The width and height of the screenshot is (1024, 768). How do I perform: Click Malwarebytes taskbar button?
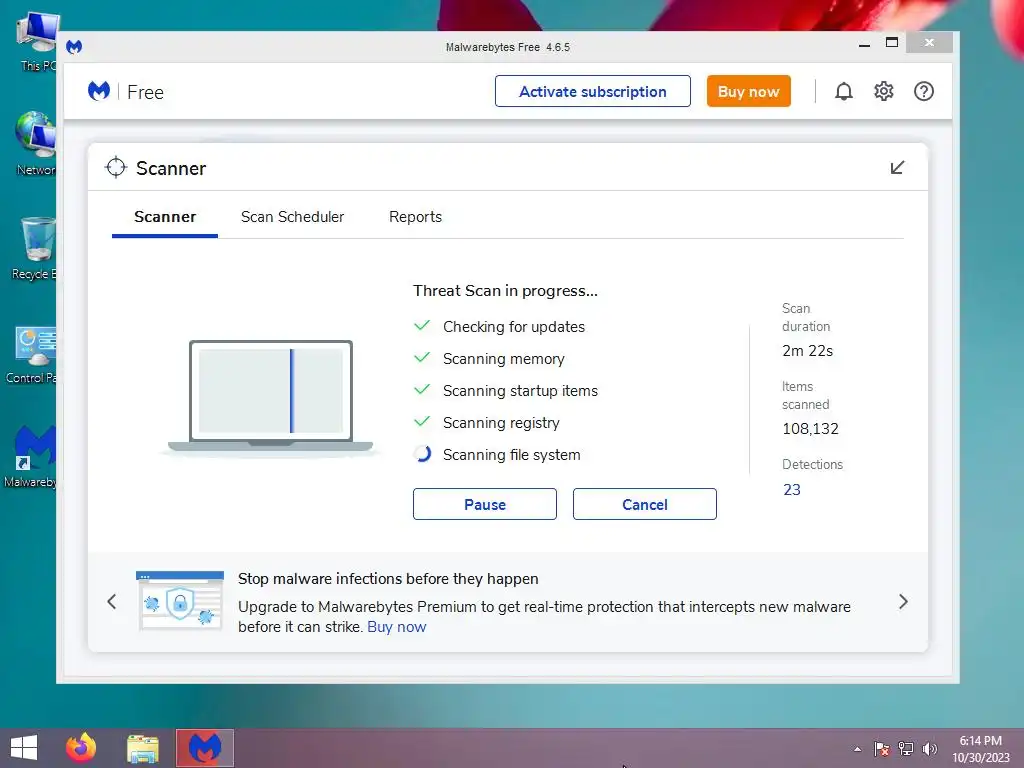[204, 748]
